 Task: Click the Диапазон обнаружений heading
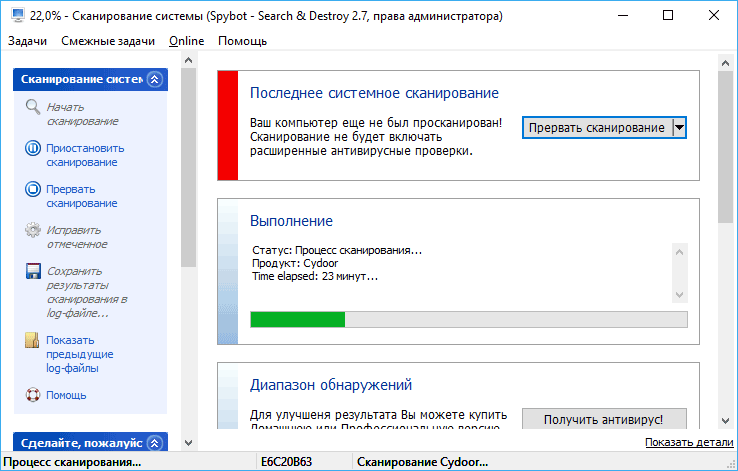[331, 384]
